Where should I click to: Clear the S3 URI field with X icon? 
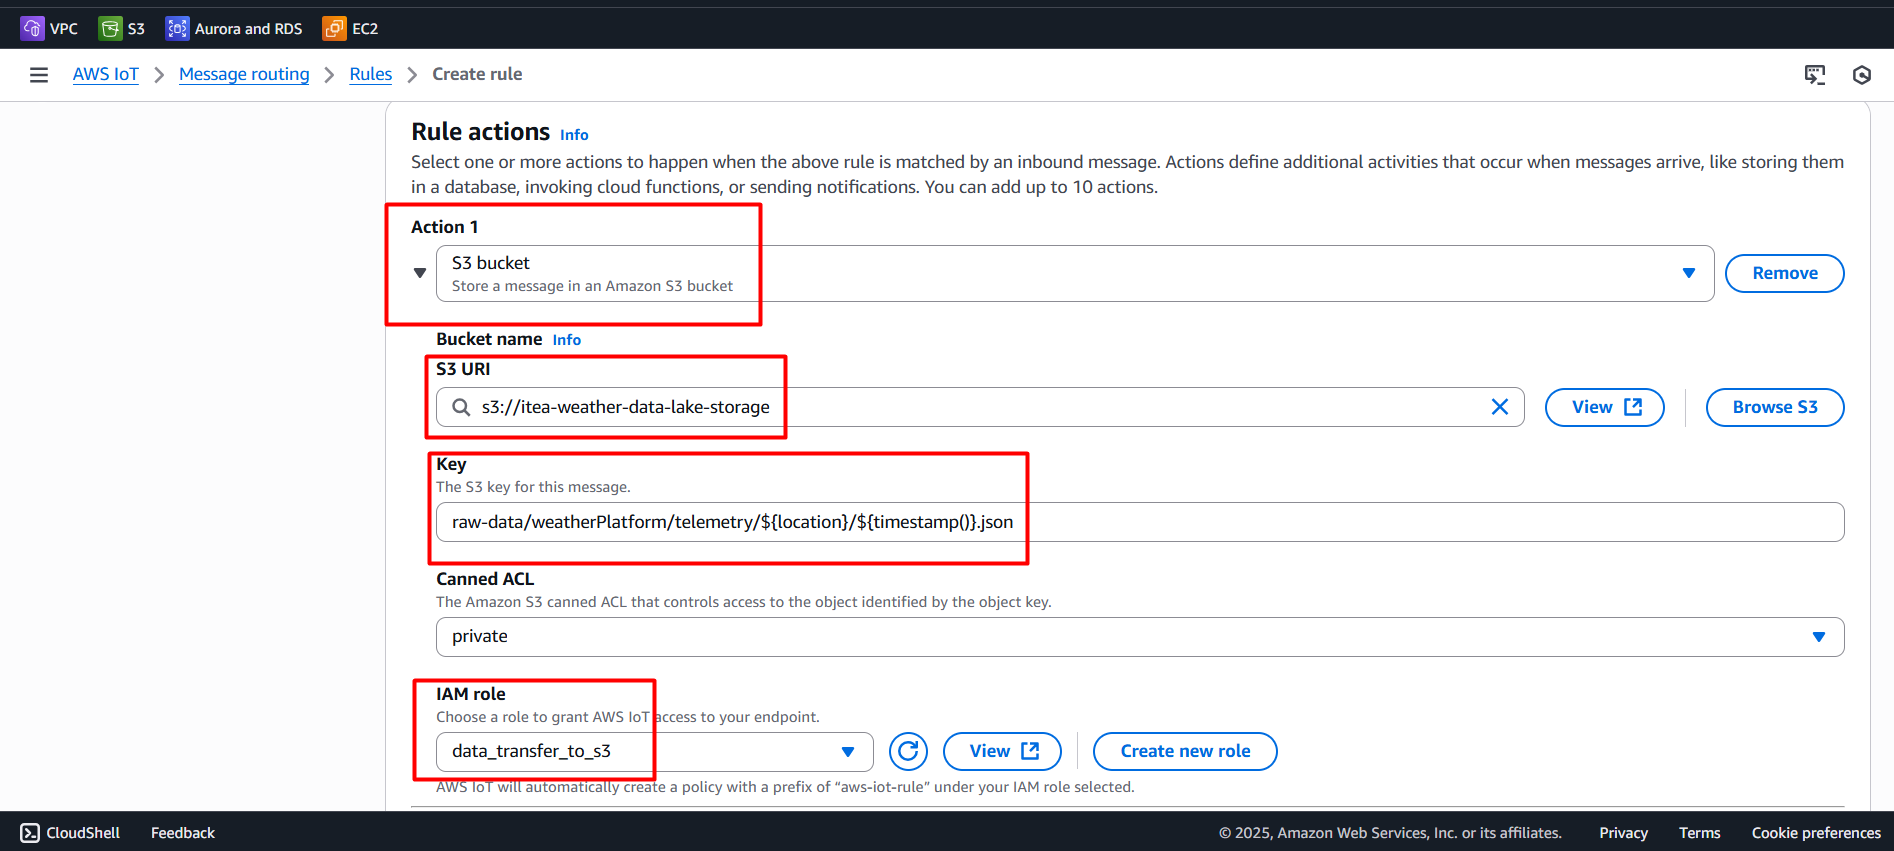point(1499,407)
